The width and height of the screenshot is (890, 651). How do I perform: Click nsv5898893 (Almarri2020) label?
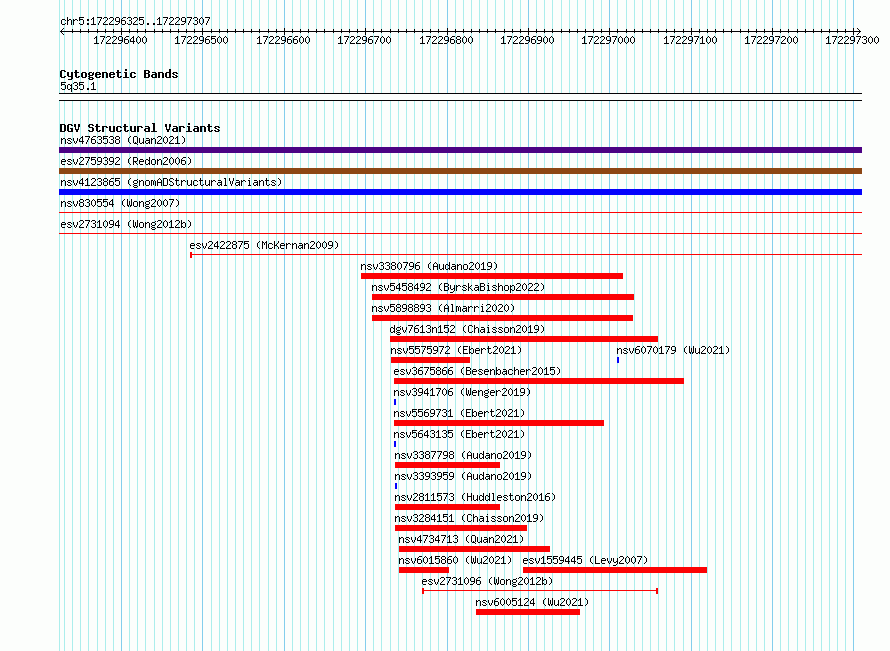(x=443, y=308)
